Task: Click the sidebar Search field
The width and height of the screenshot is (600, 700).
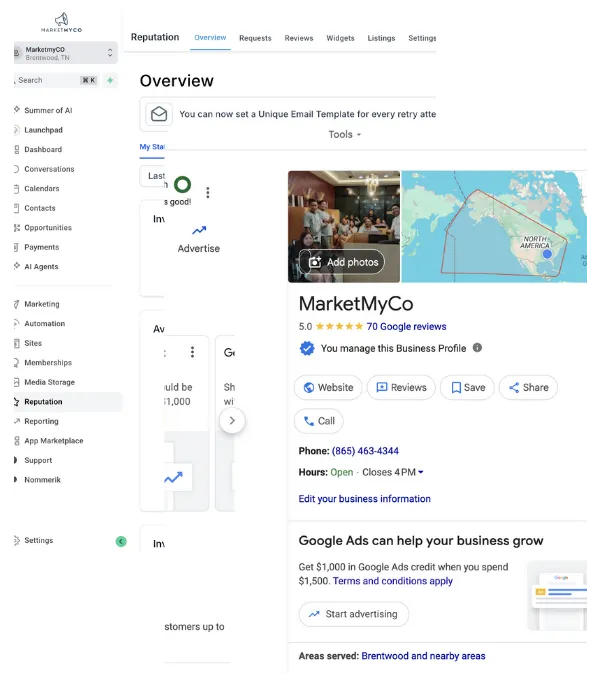Action: point(56,80)
